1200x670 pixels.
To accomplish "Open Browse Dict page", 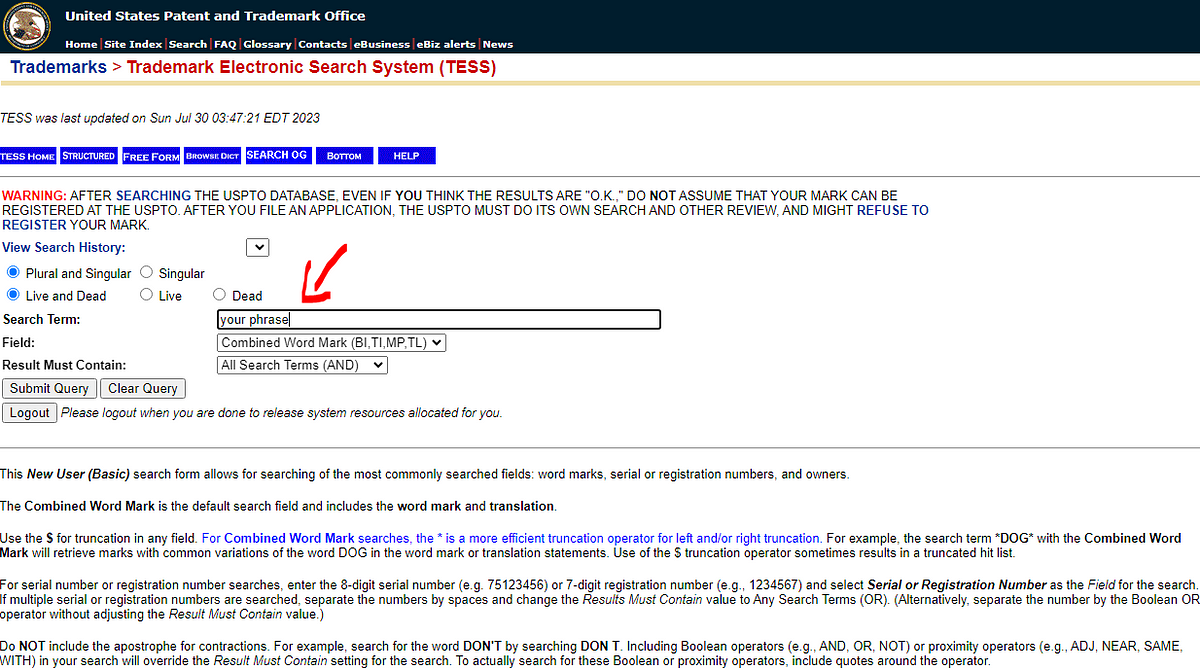I will coord(213,156).
